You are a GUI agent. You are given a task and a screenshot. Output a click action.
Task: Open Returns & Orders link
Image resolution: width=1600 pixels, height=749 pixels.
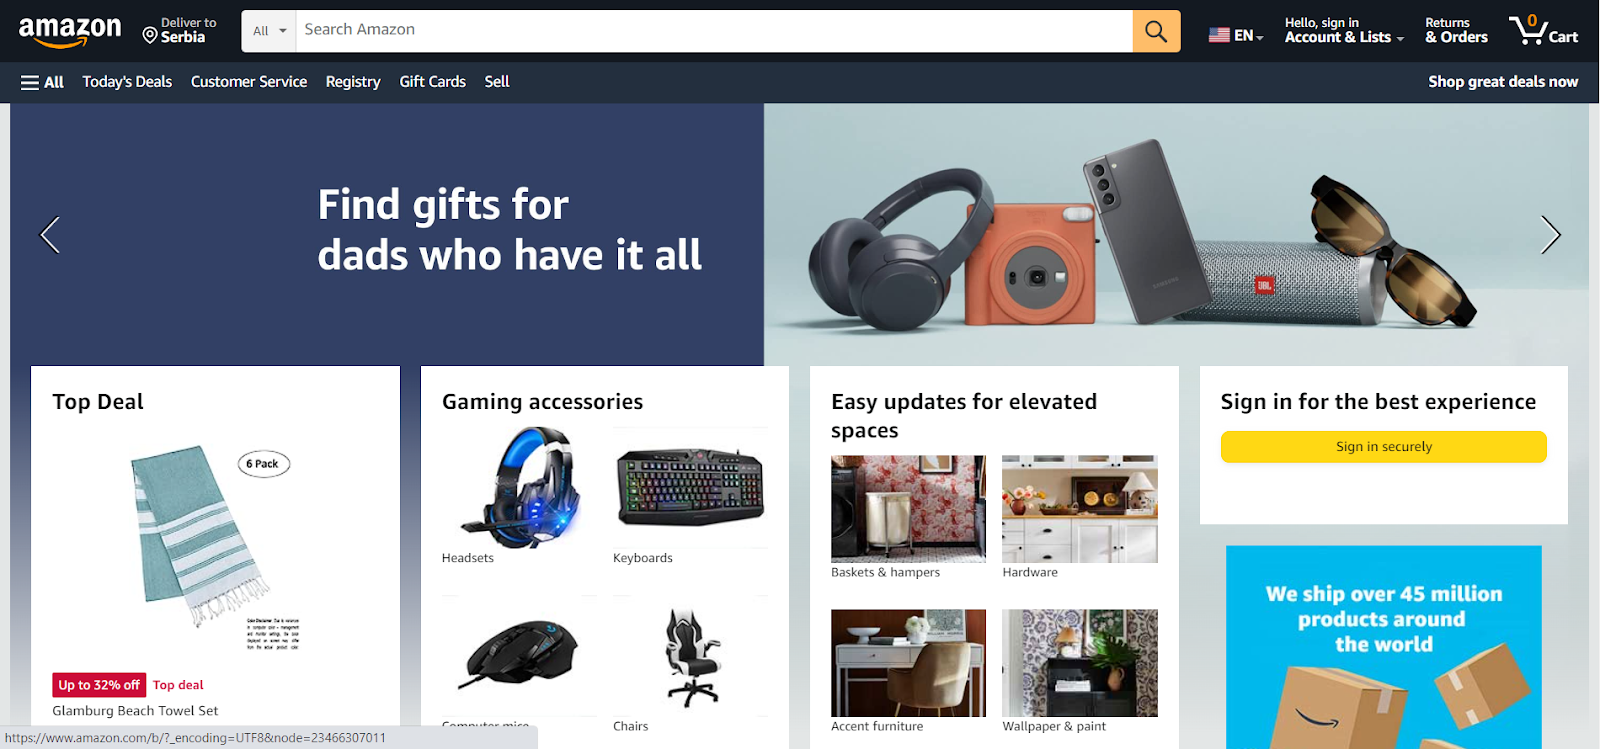(x=1456, y=31)
